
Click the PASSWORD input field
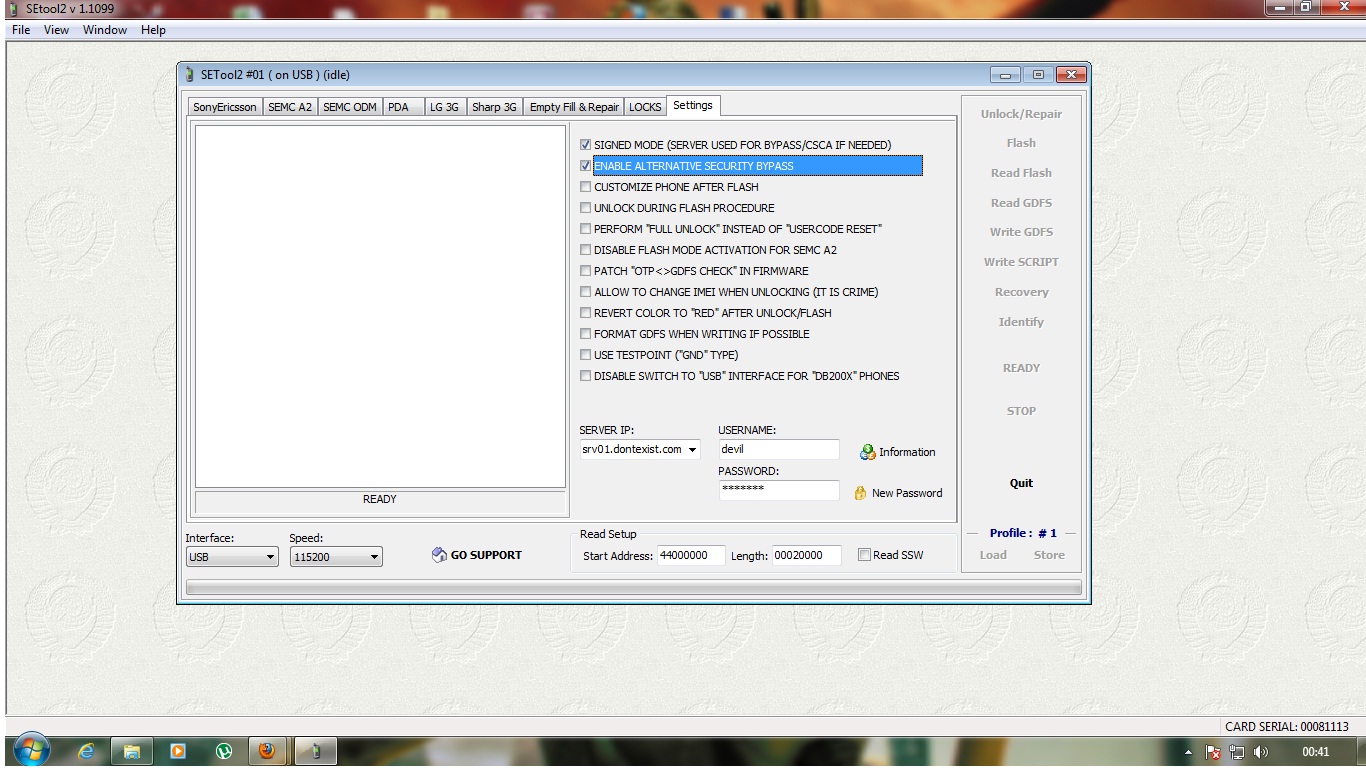coord(779,490)
